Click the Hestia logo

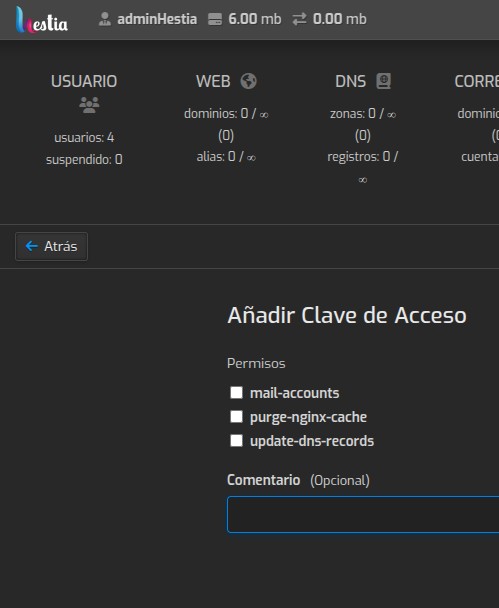pos(41,19)
